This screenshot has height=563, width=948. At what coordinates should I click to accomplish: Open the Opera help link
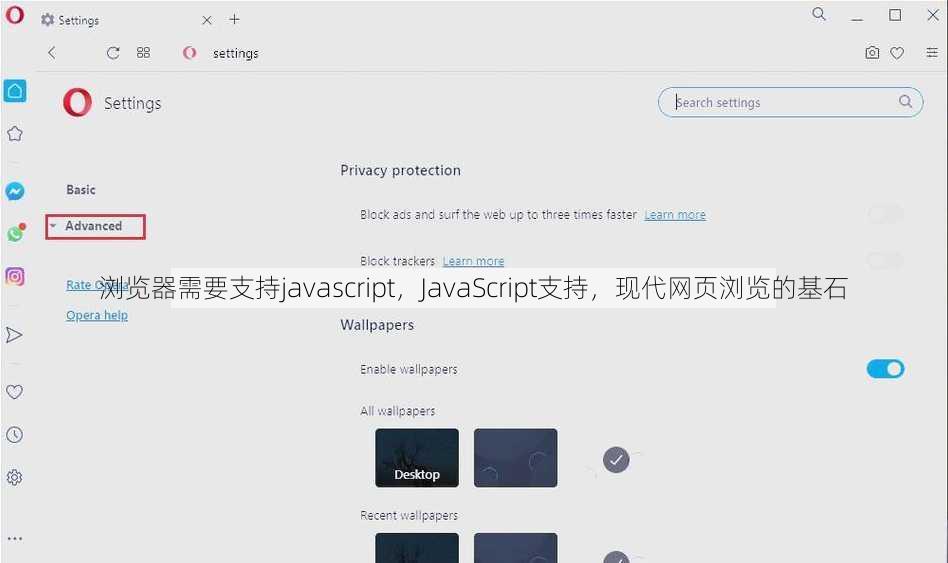[97, 315]
